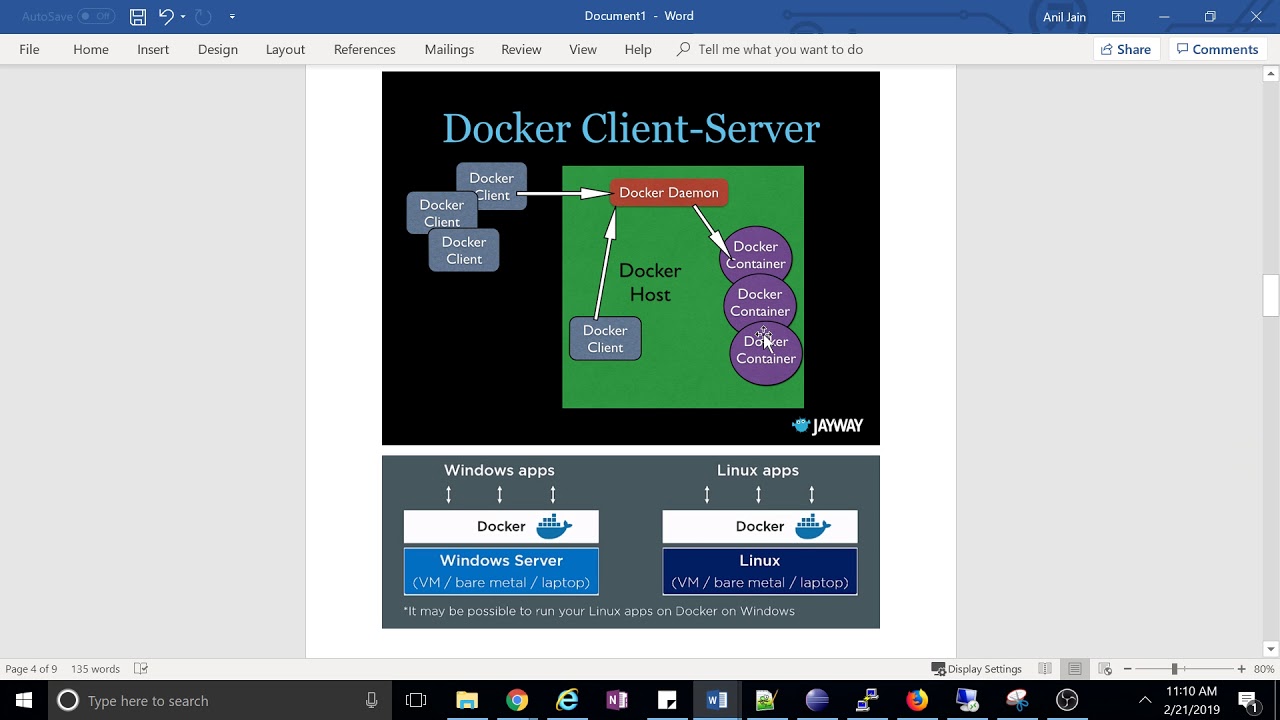1280x720 pixels.
Task: Open the Windows Start menu
Action: (24, 700)
